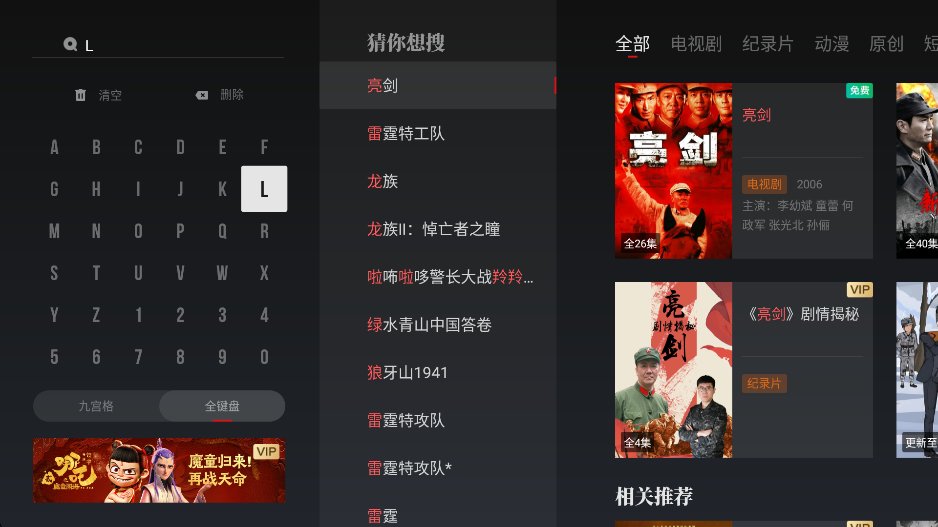938x527 pixels.
Task: Click the search input field
Action: [x=159, y=45]
